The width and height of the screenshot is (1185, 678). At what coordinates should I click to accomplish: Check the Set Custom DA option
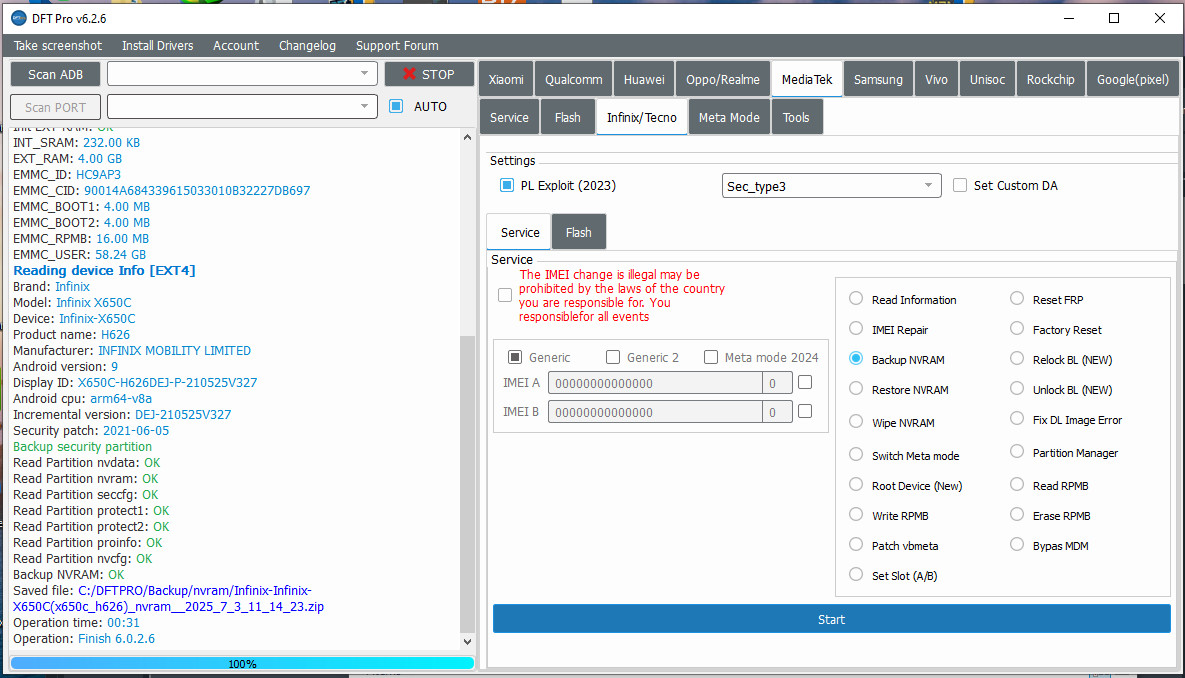coord(960,185)
